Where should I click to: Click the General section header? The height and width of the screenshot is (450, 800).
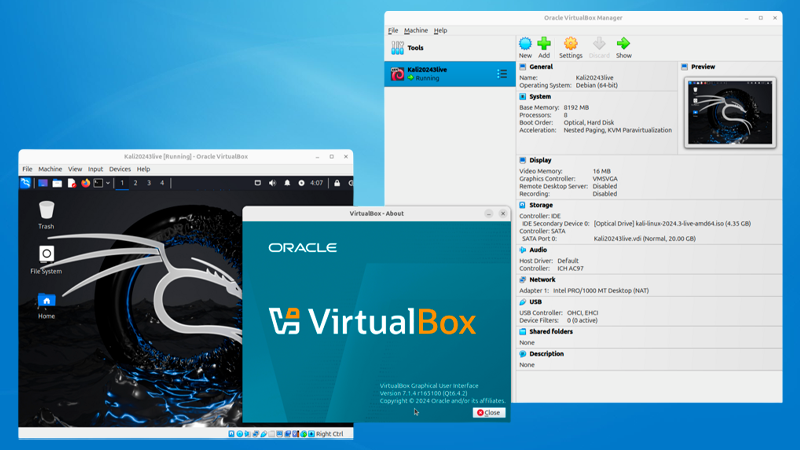[x=541, y=67]
